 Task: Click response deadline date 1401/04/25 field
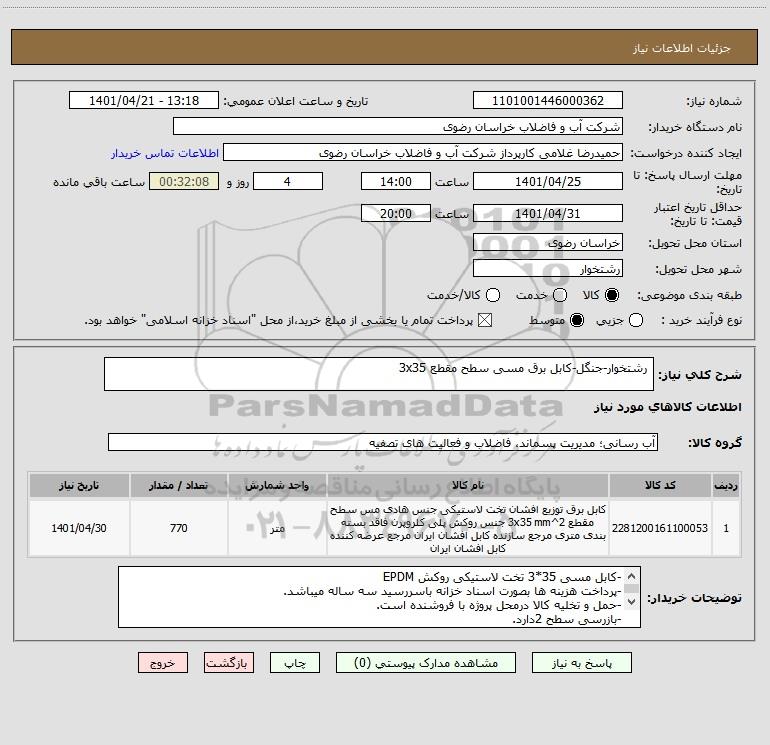[548, 181]
